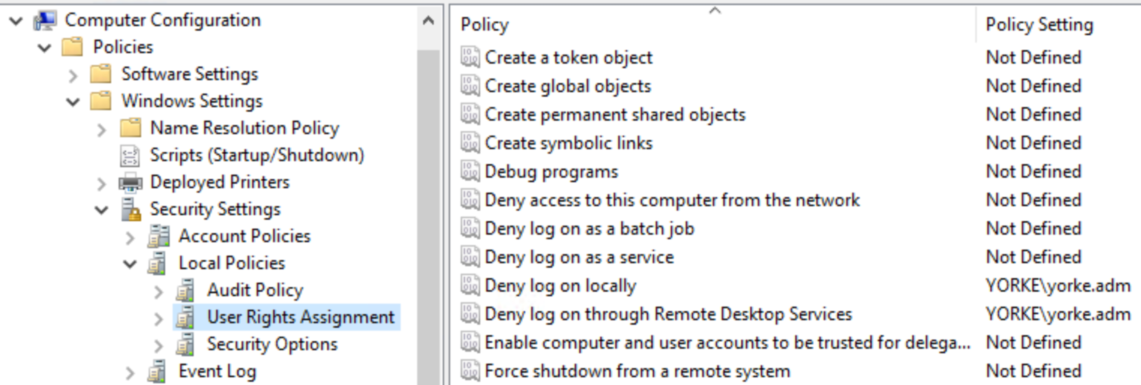1141x385 pixels.
Task: Select the Audit Policy tree item
Action: (x=255, y=290)
